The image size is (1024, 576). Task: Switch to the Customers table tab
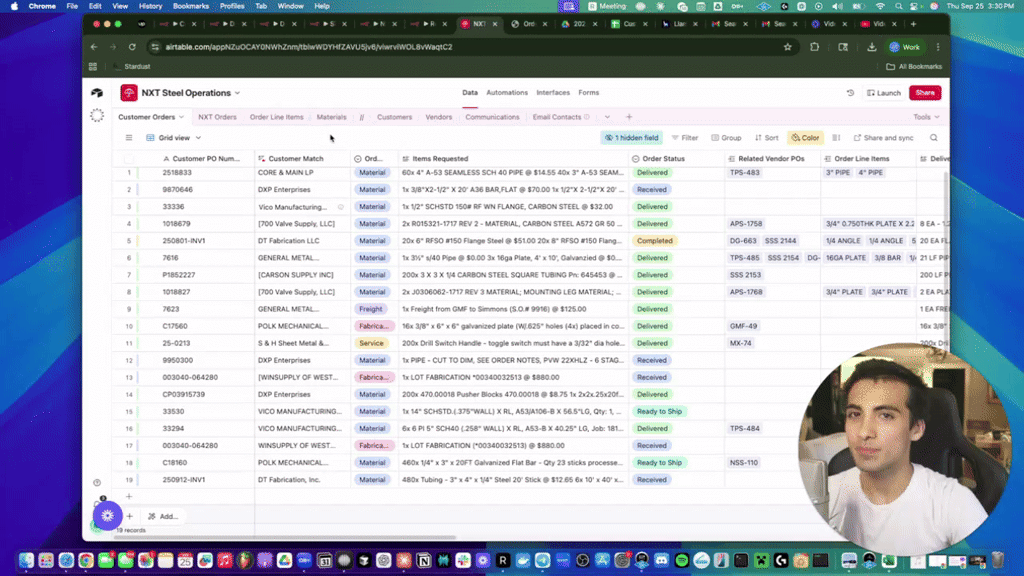point(394,117)
